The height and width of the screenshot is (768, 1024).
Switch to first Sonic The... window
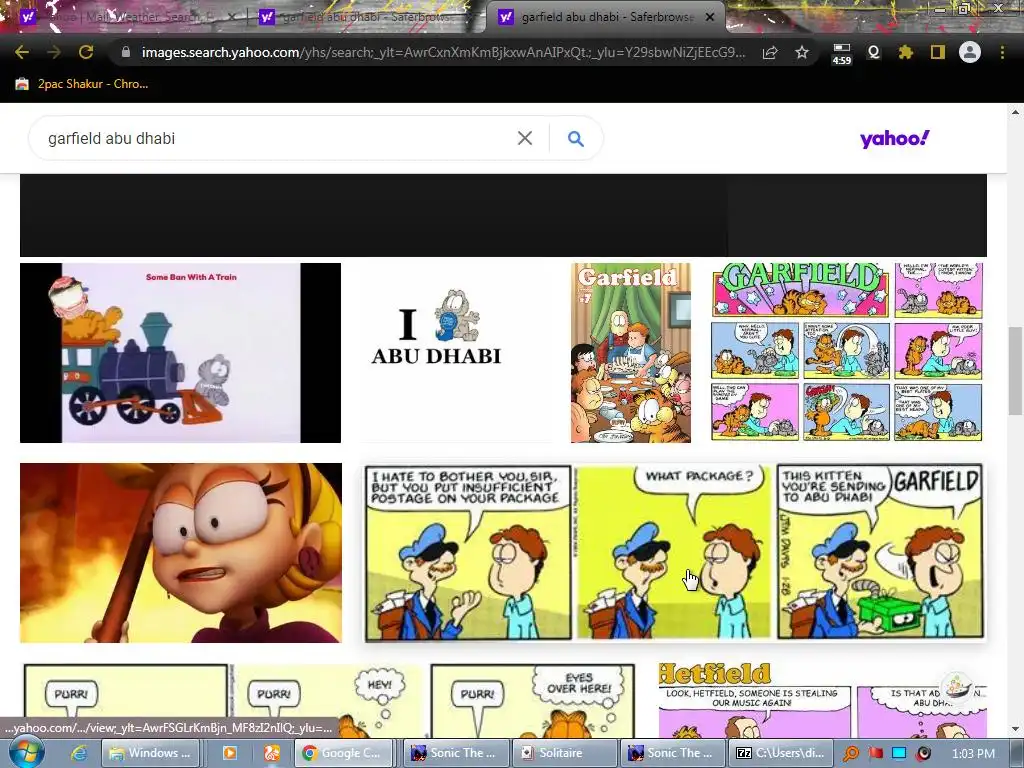tap(454, 753)
